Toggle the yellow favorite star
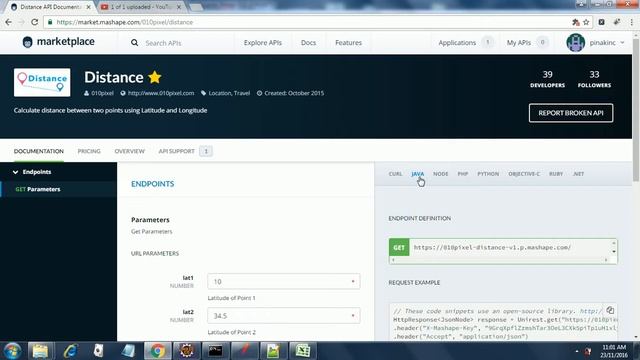The height and width of the screenshot is (360, 640). click(x=155, y=77)
